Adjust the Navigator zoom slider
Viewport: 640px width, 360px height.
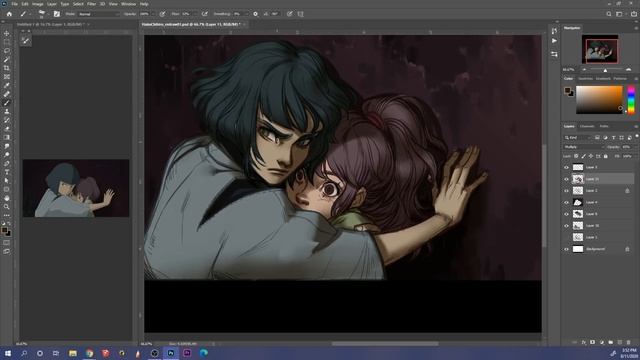click(x=605, y=70)
